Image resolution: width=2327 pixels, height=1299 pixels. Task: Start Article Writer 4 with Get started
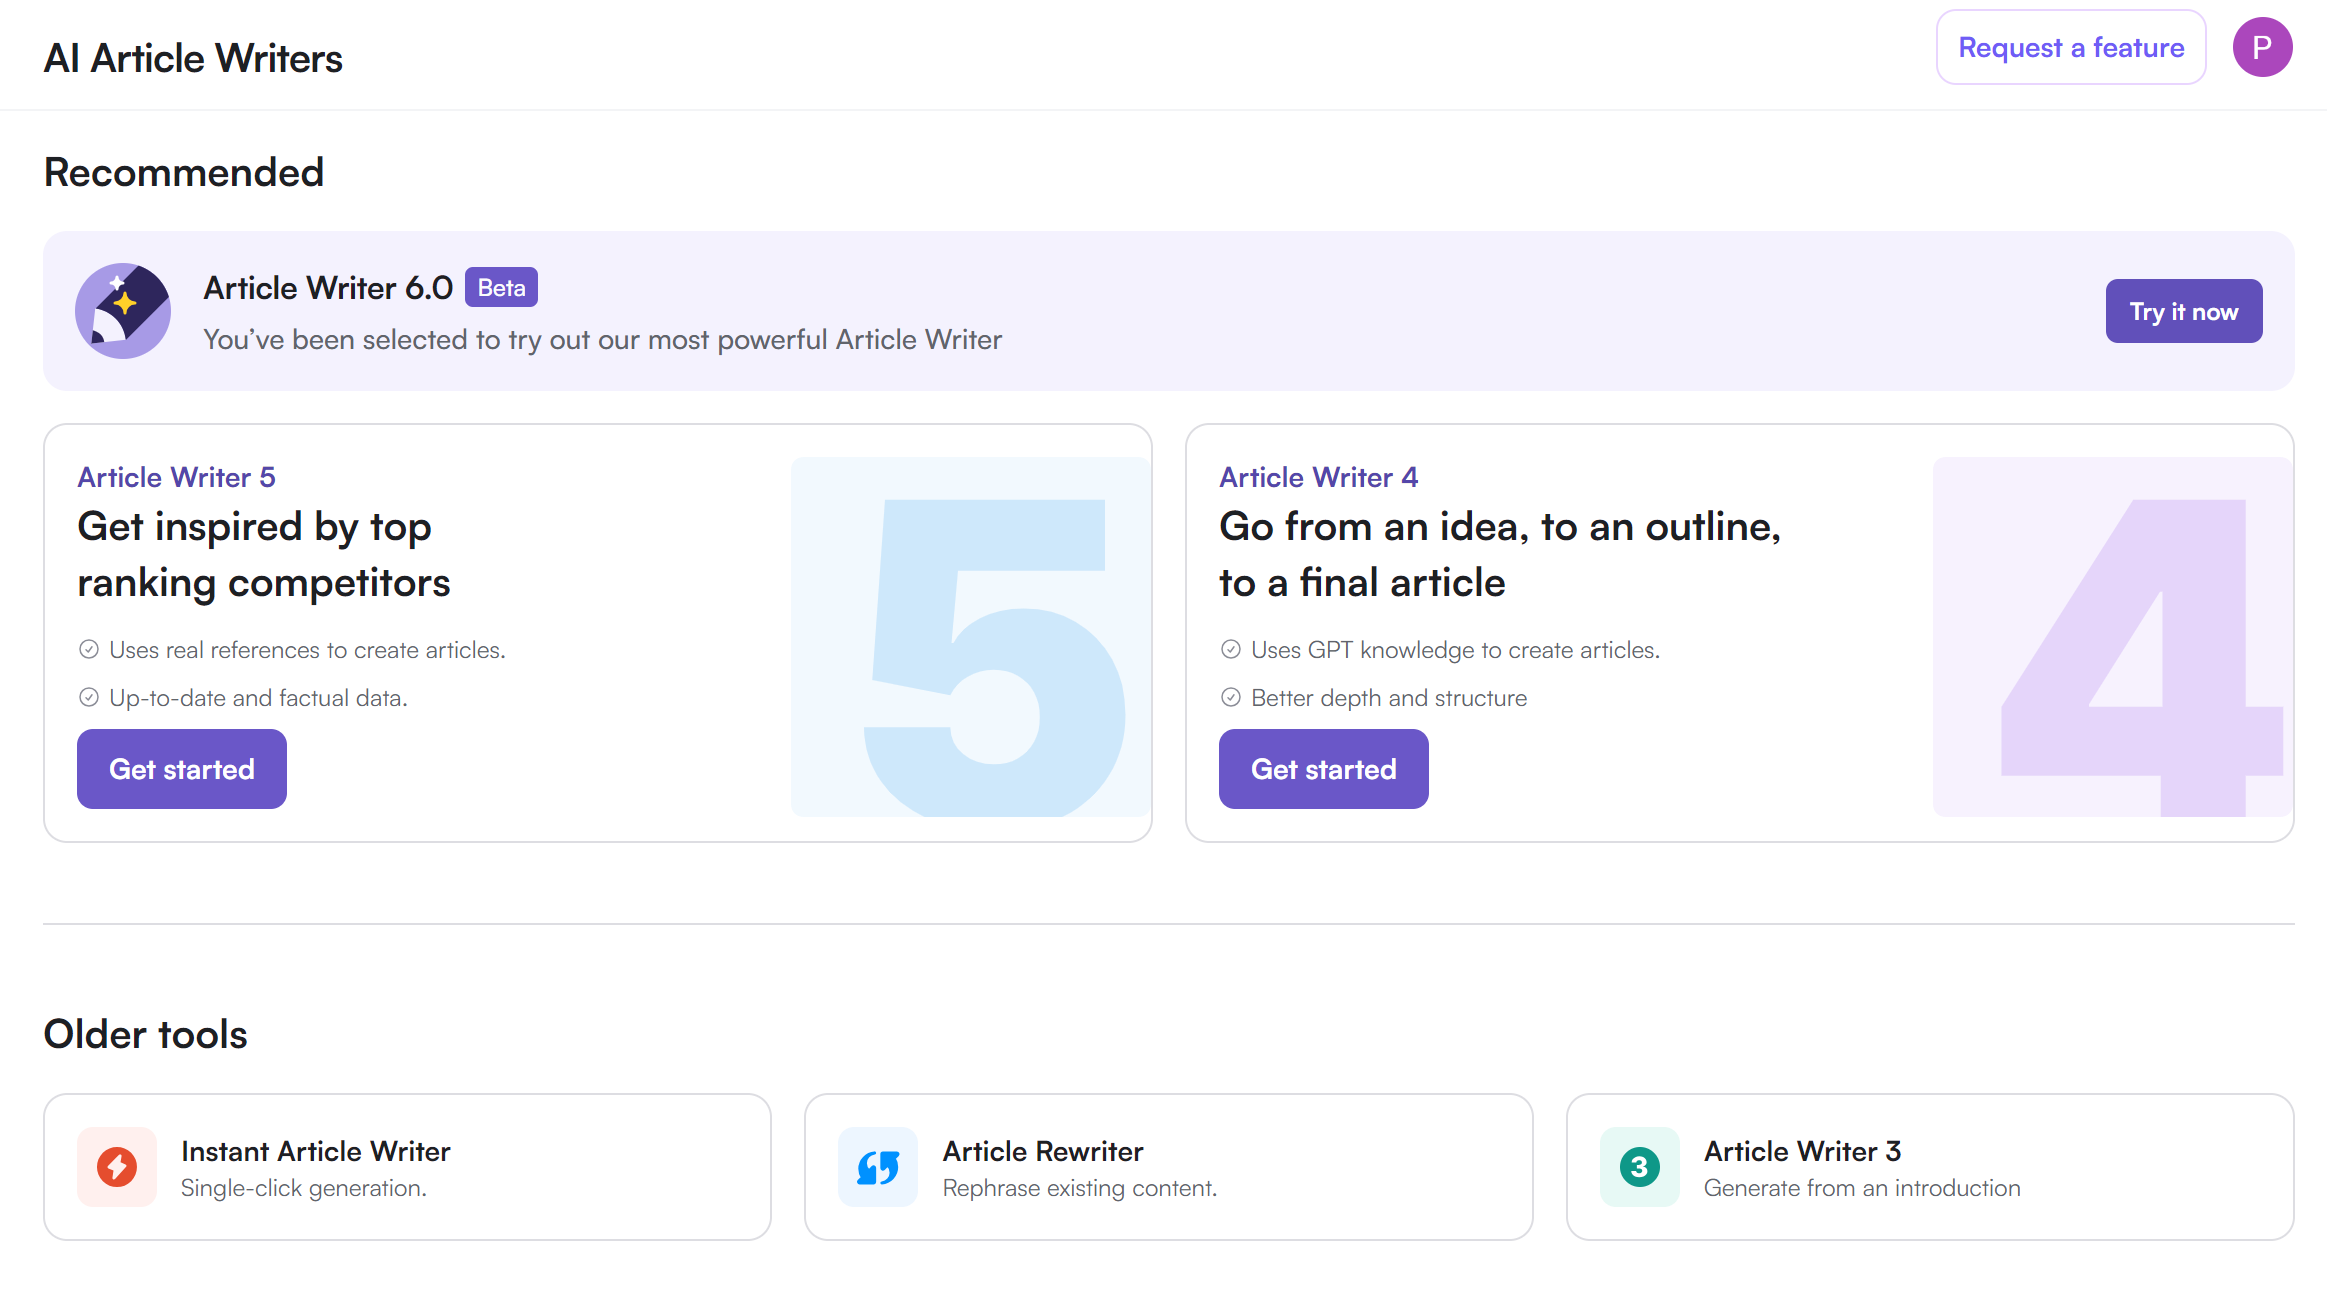[1323, 769]
